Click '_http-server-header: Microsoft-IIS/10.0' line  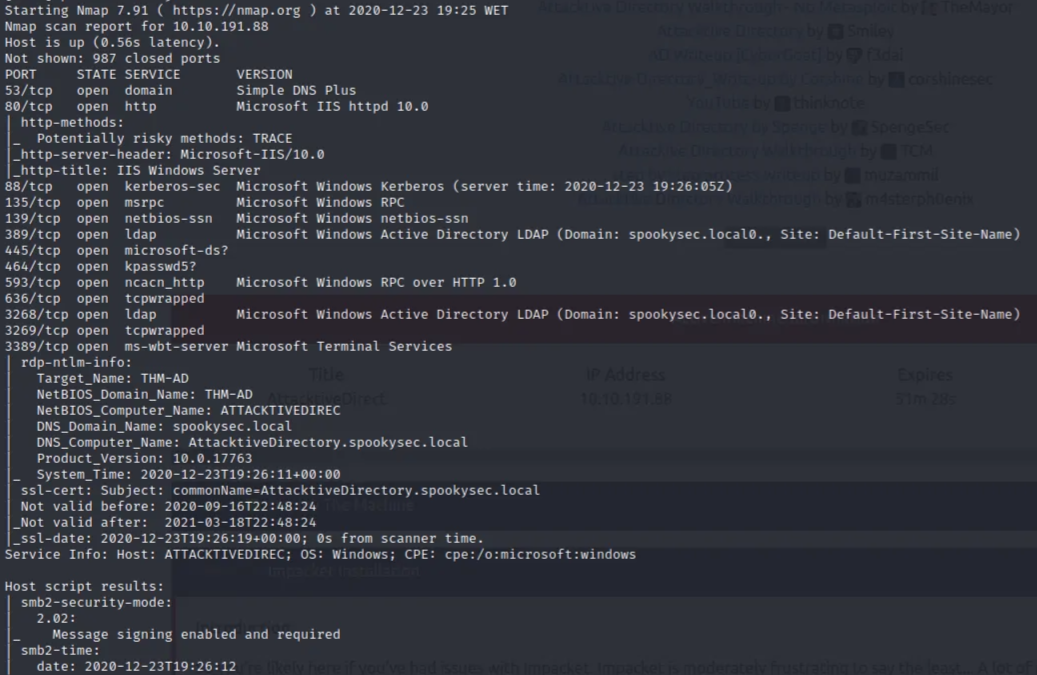tap(169, 154)
